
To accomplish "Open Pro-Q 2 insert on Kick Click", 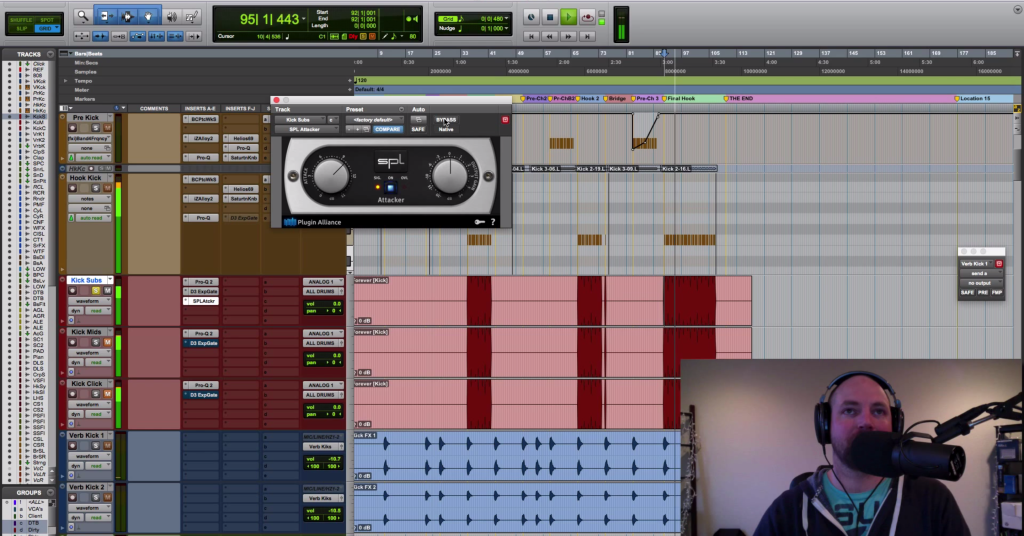I will 201,385.
